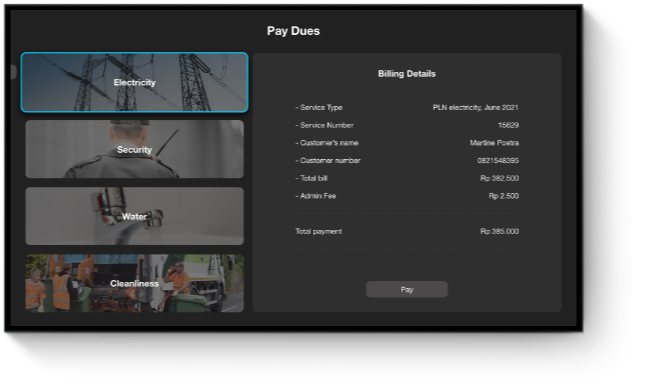Select customer name Martine Poetra
Viewport: 657px width, 386px height.
(x=494, y=142)
